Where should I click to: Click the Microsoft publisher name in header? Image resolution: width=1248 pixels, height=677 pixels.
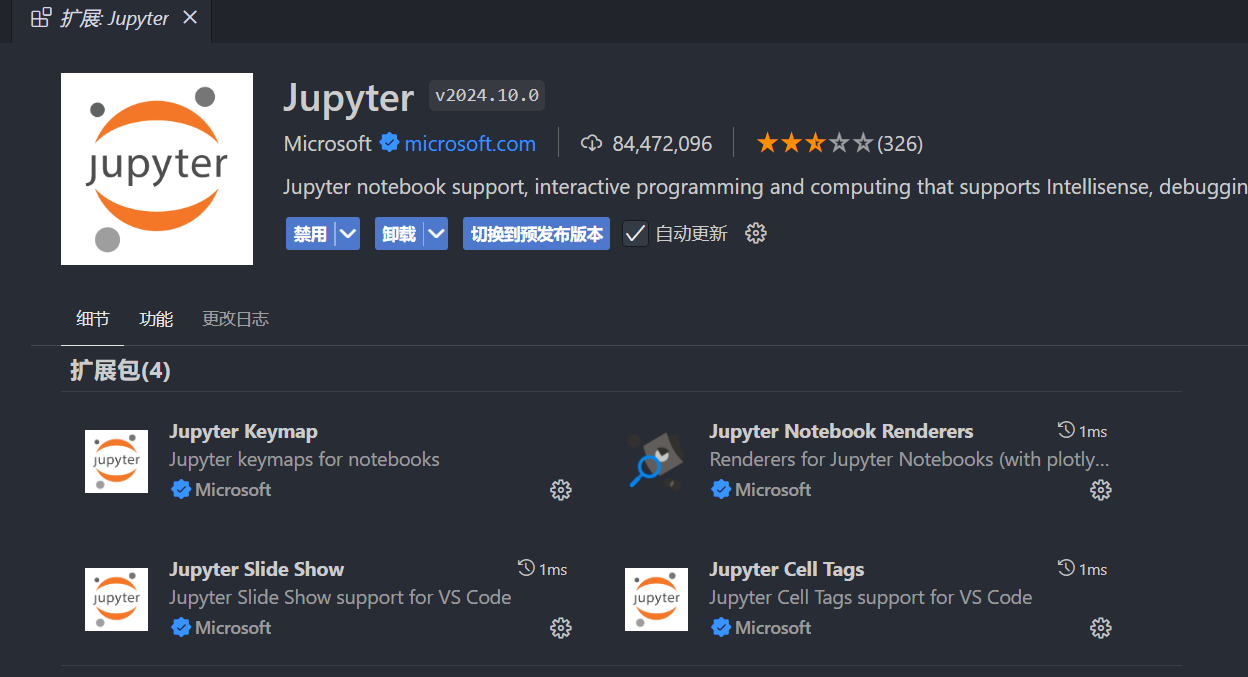pyautogui.click(x=327, y=143)
